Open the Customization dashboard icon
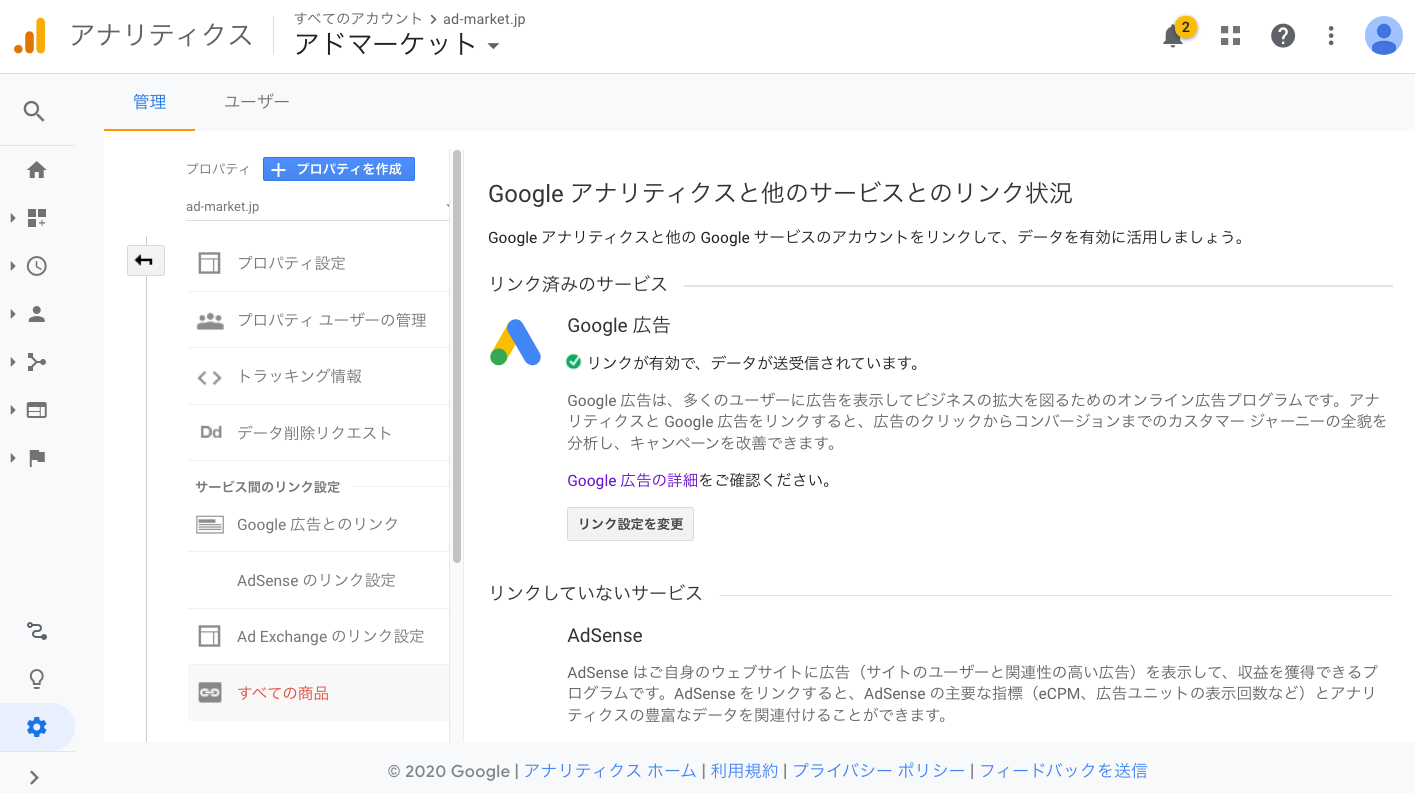 tap(37, 218)
